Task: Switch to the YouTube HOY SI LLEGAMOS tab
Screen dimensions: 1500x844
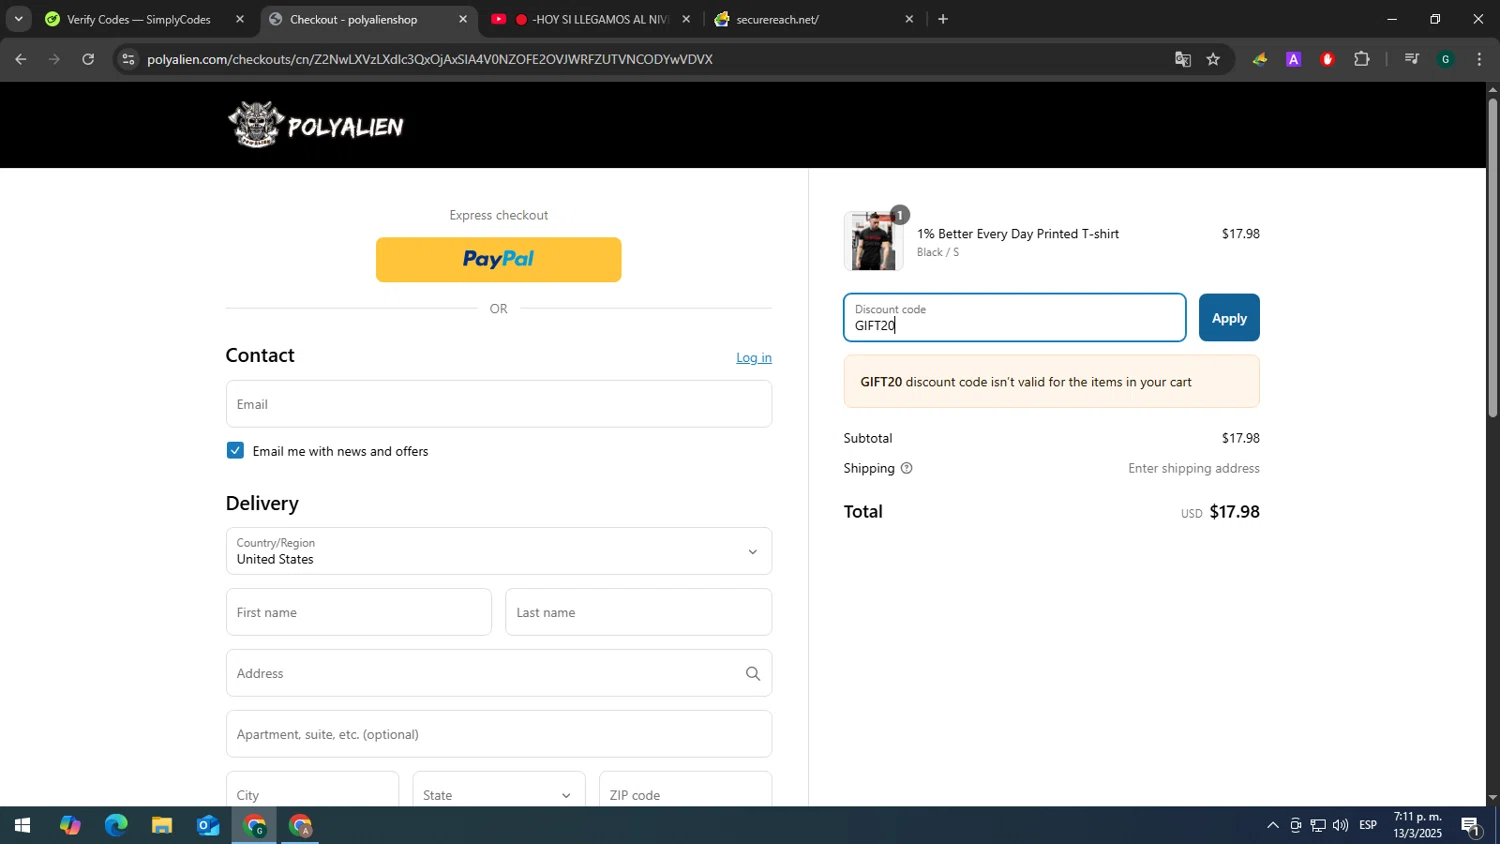Action: tap(590, 19)
